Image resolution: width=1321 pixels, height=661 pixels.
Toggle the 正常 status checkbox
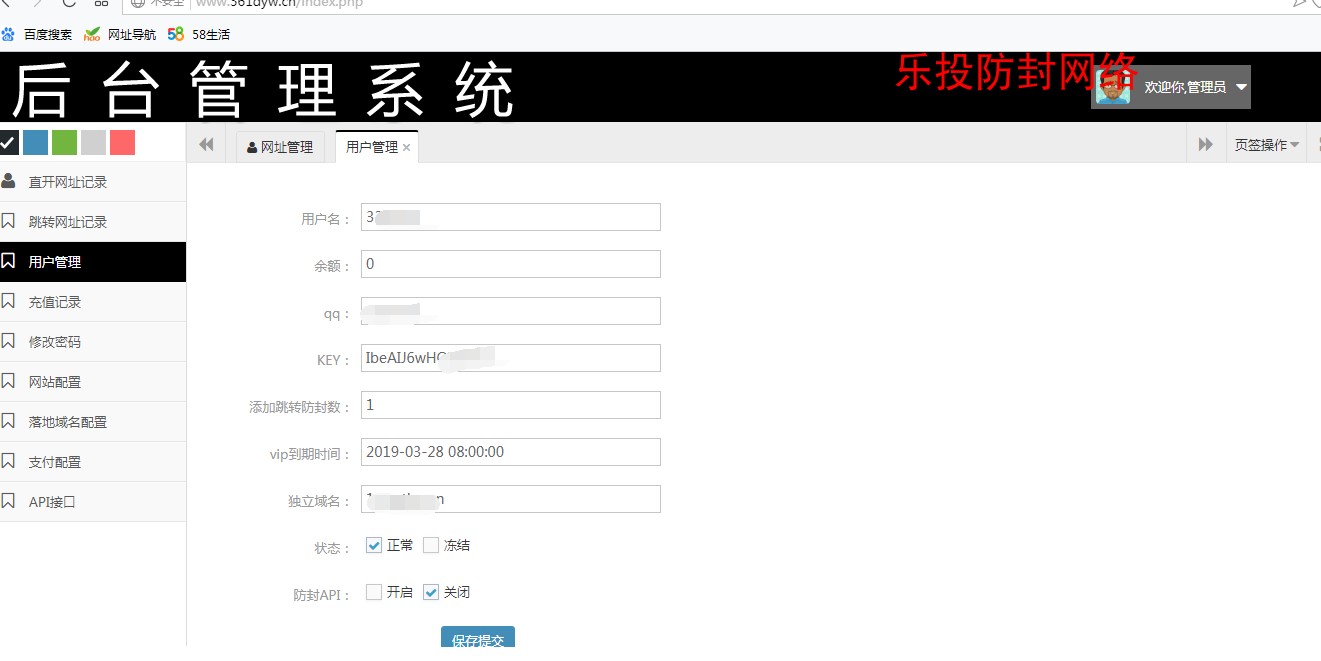374,545
